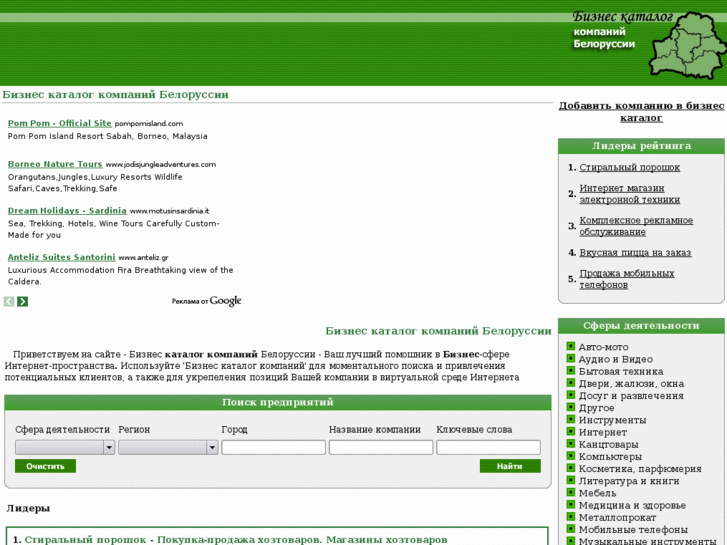Click green bullet icon beside Двери, жалюзи, окна
This screenshot has width=727, height=545.
click(x=571, y=383)
